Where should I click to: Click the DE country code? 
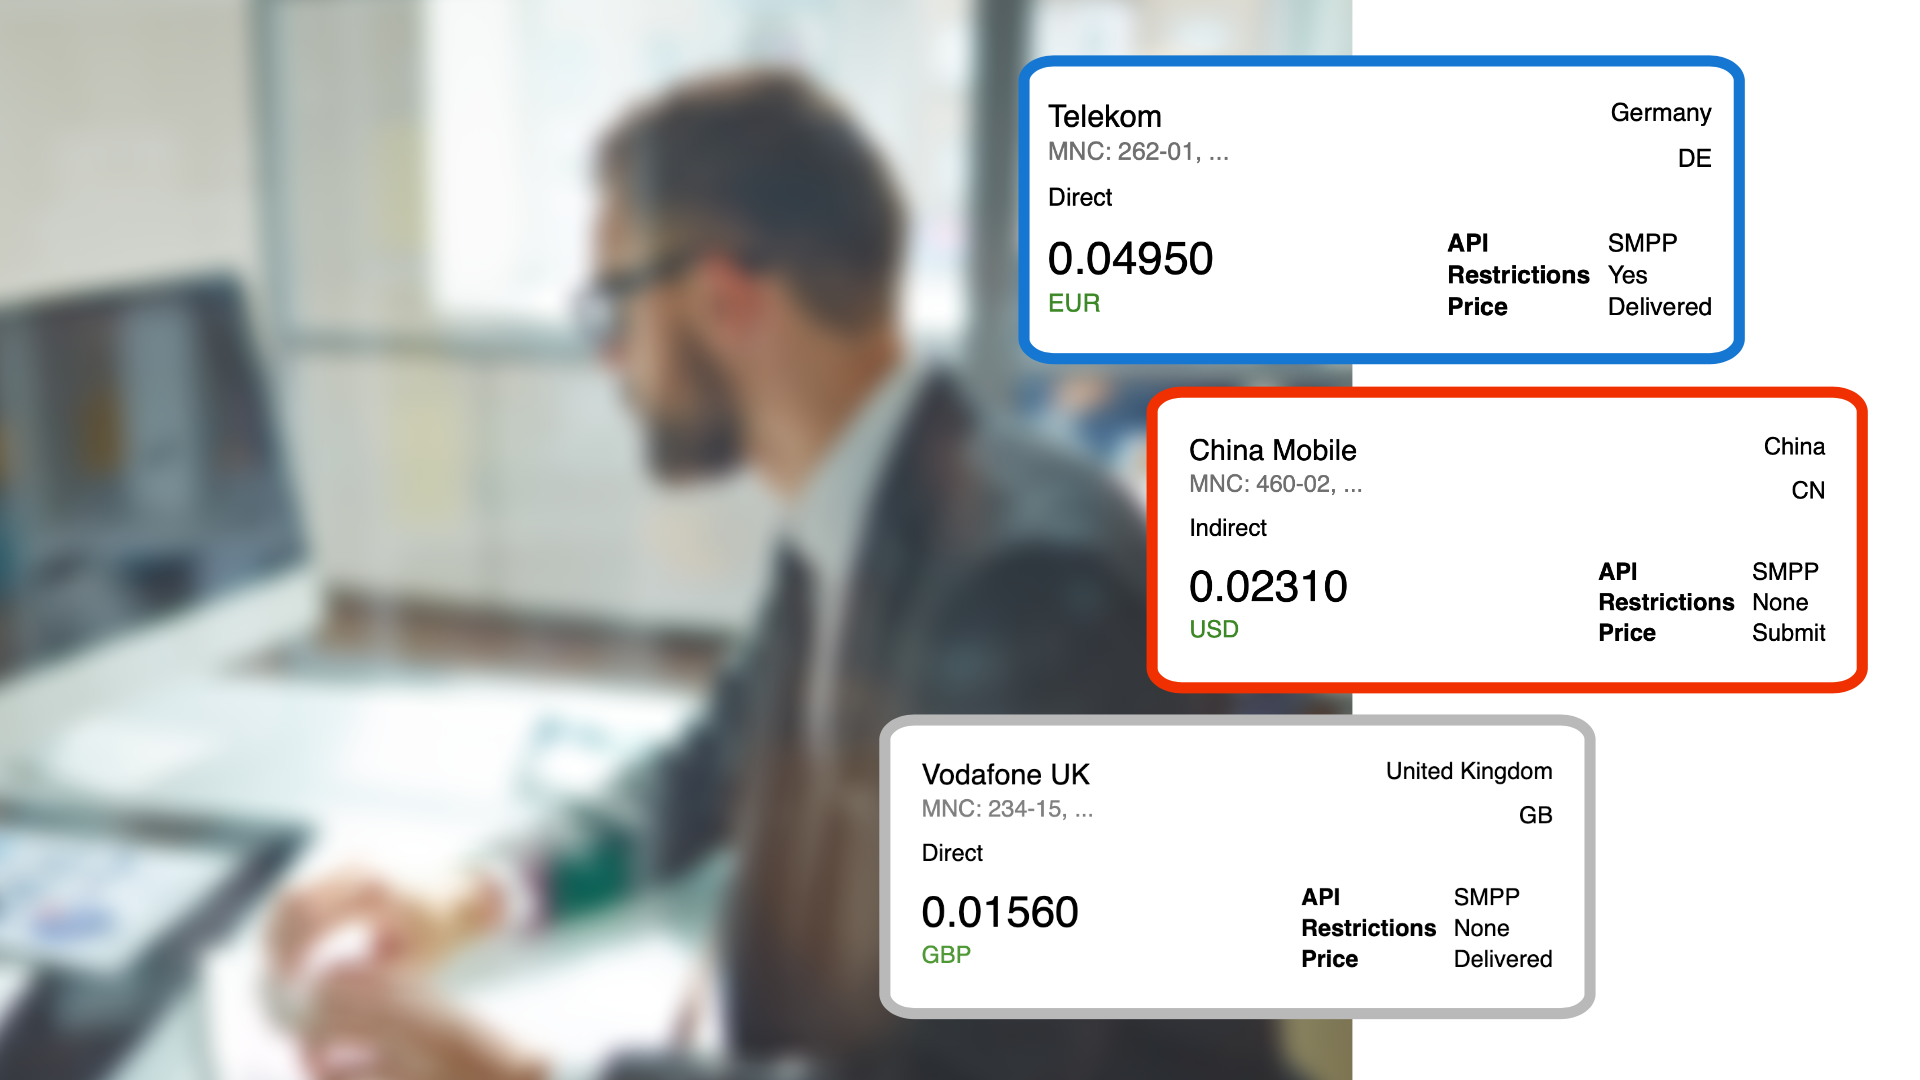click(1694, 158)
